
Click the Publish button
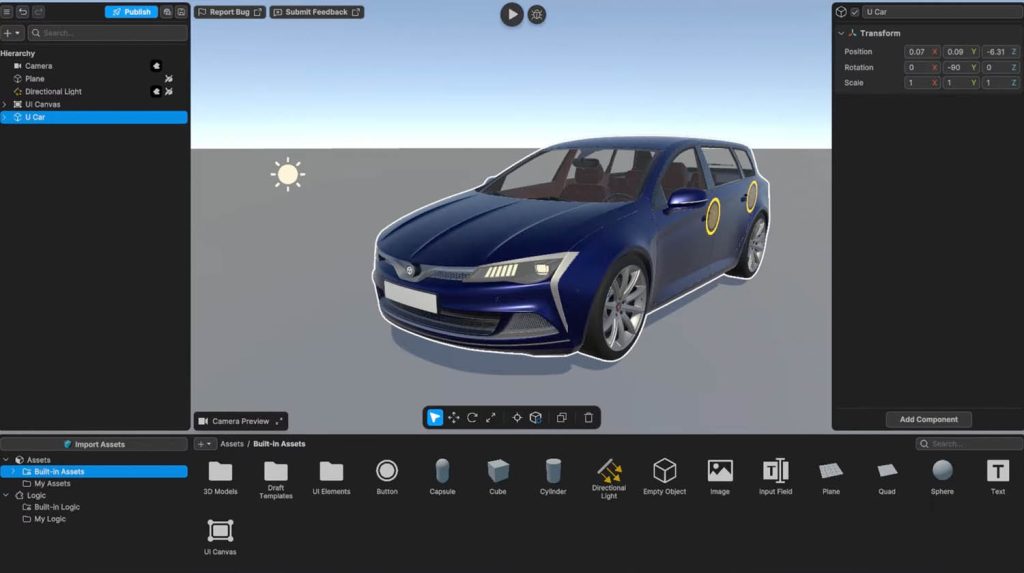[x=131, y=12]
